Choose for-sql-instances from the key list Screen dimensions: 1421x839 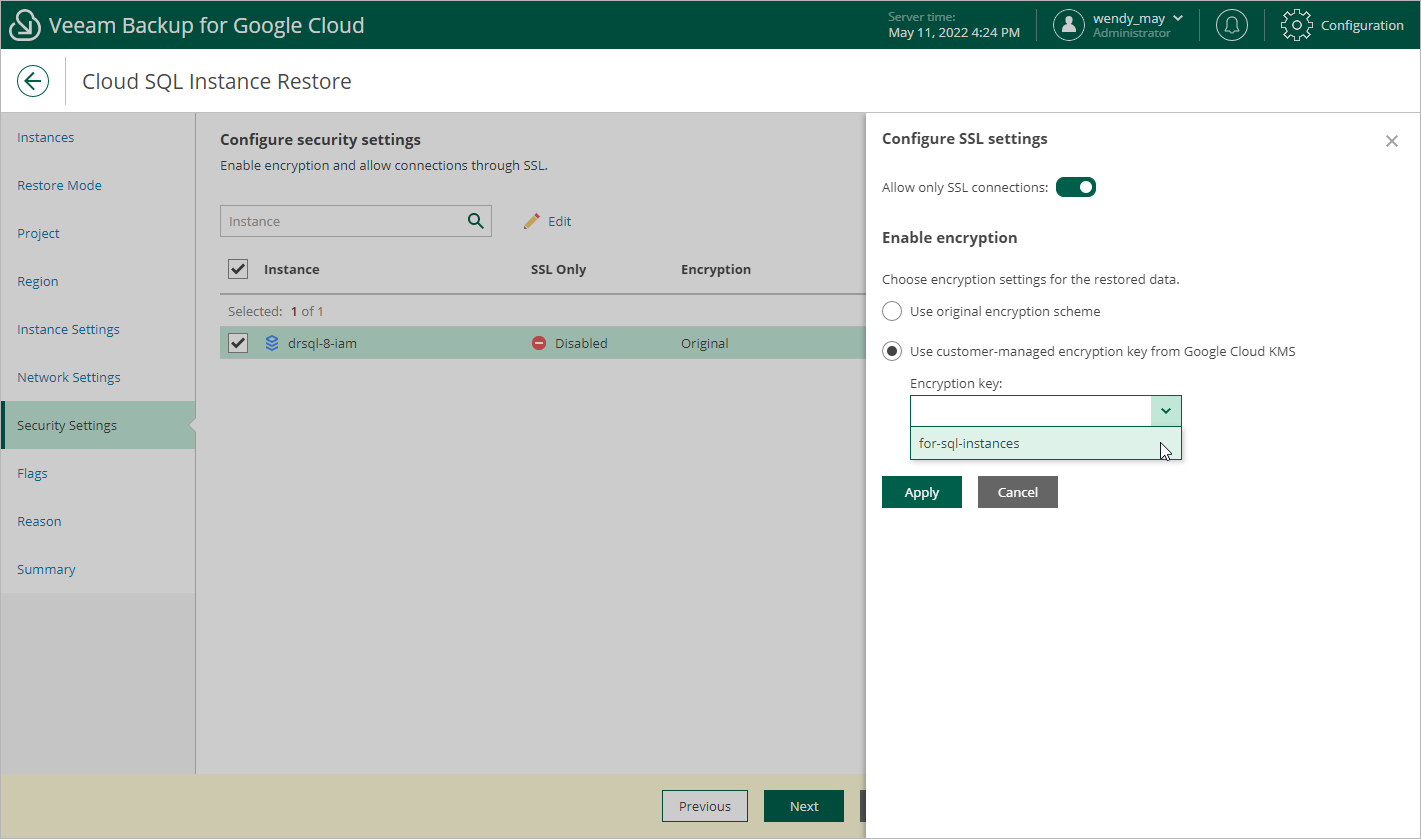coord(1046,443)
